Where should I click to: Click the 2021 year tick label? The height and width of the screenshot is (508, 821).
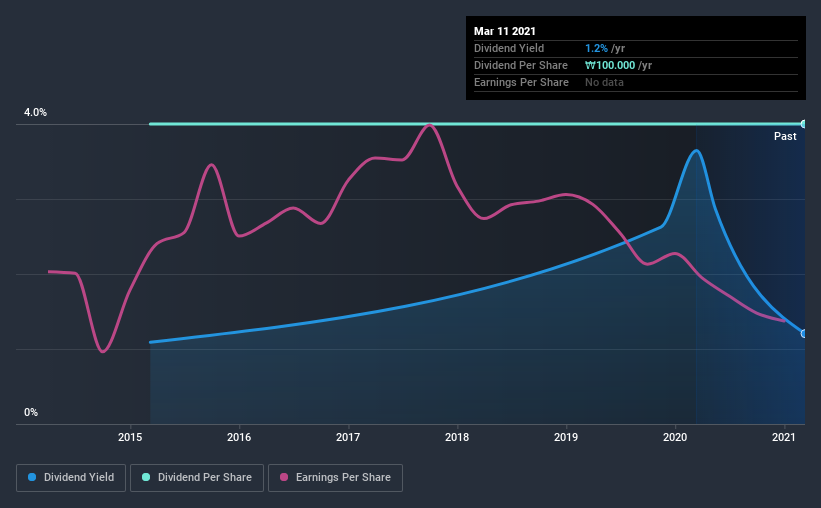point(784,437)
